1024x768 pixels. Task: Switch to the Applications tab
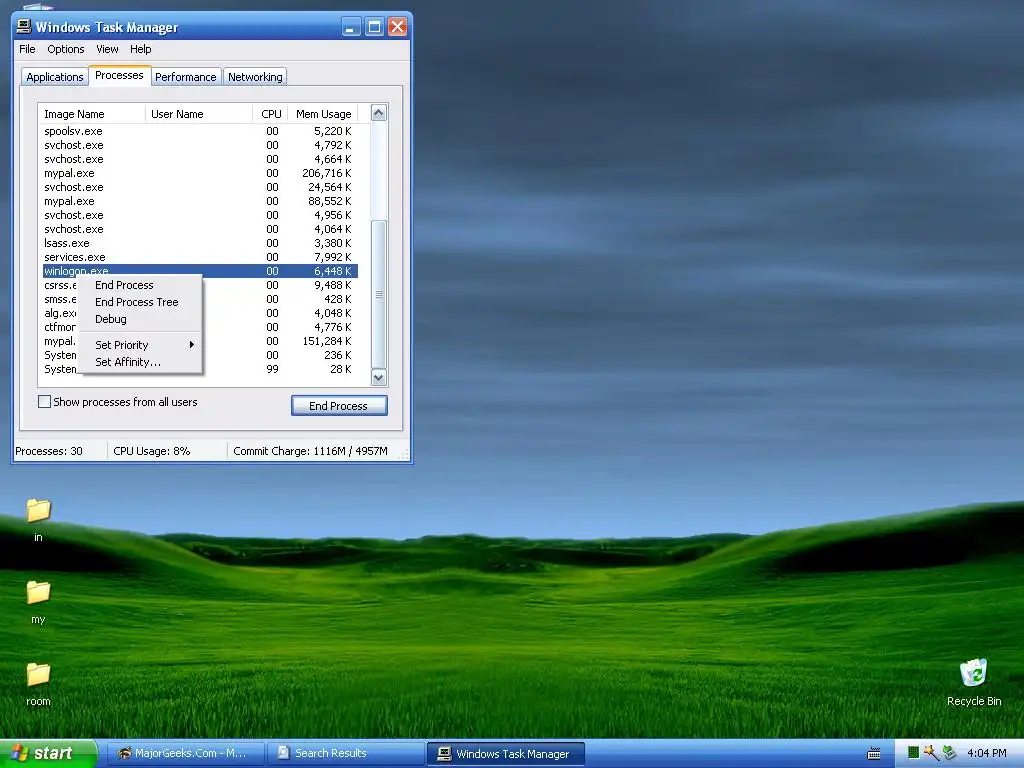click(55, 77)
